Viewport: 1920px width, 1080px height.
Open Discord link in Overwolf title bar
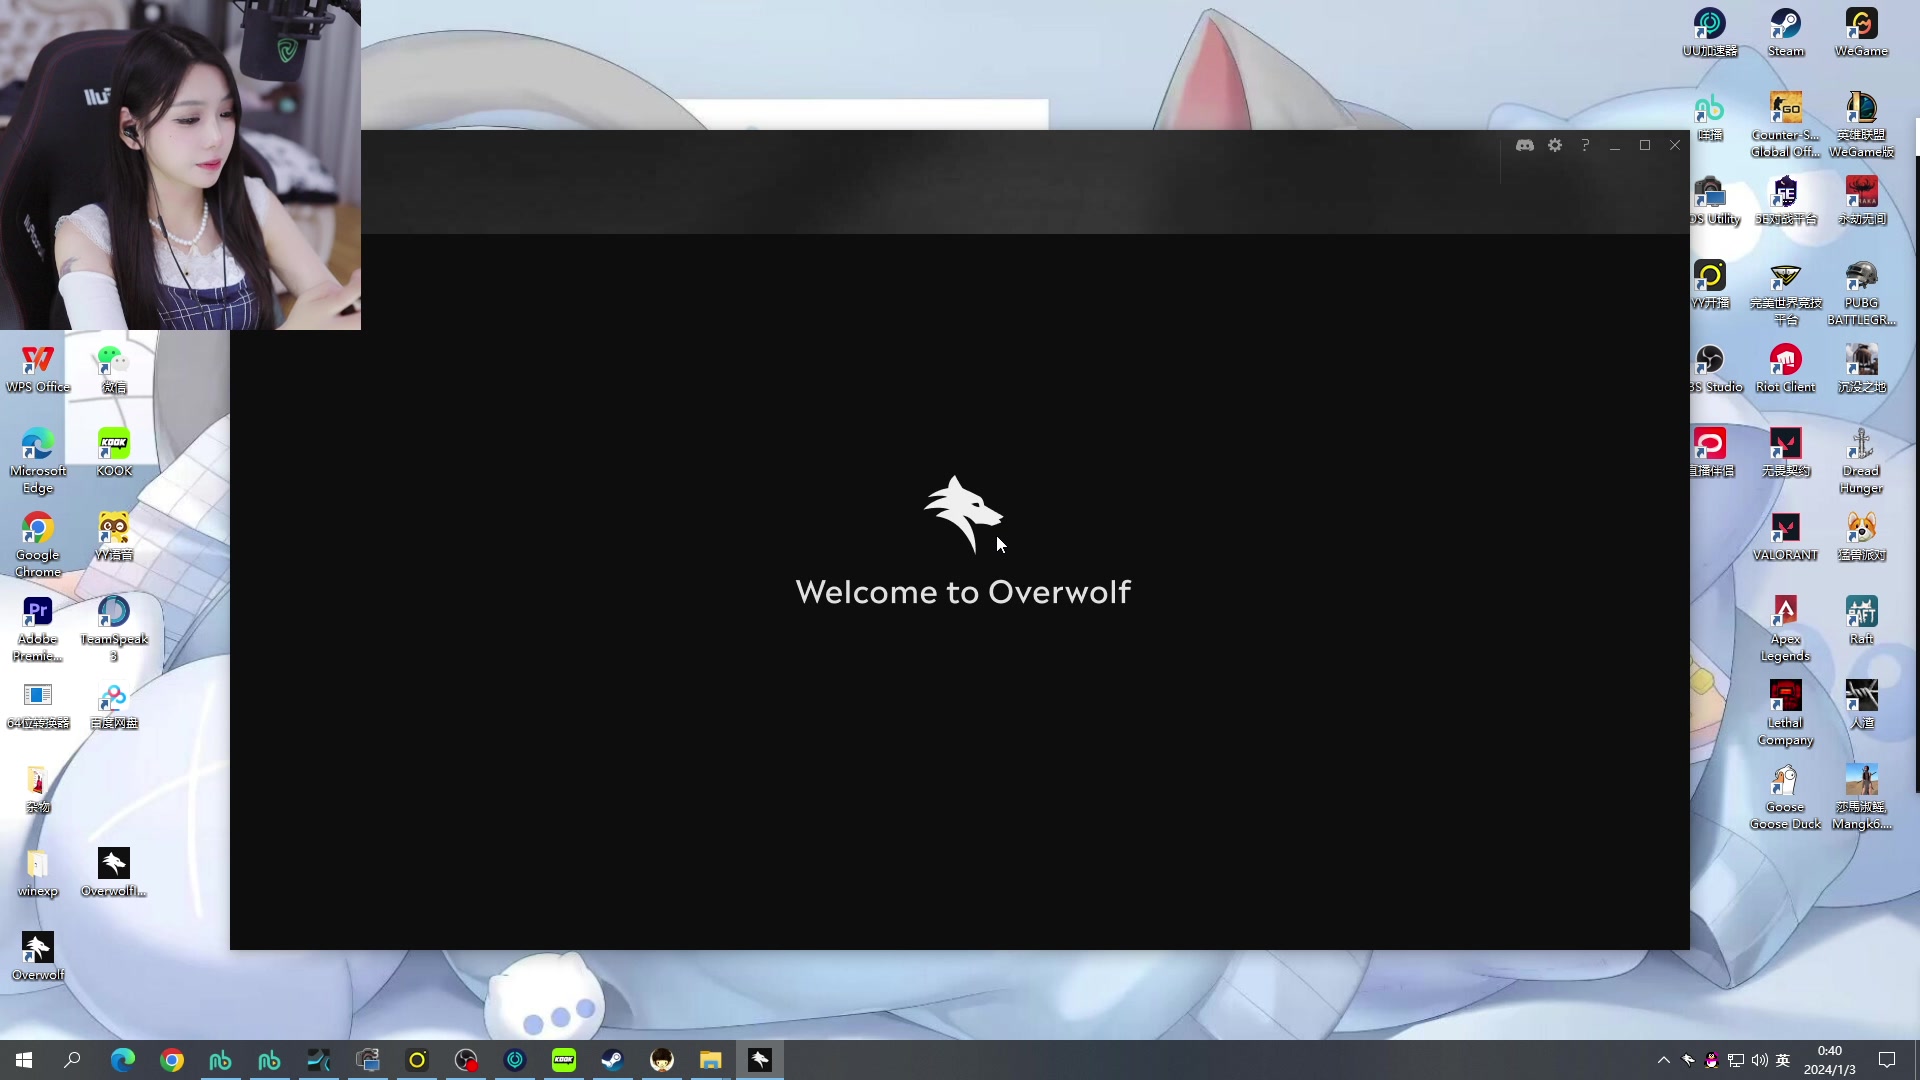pyautogui.click(x=1524, y=145)
